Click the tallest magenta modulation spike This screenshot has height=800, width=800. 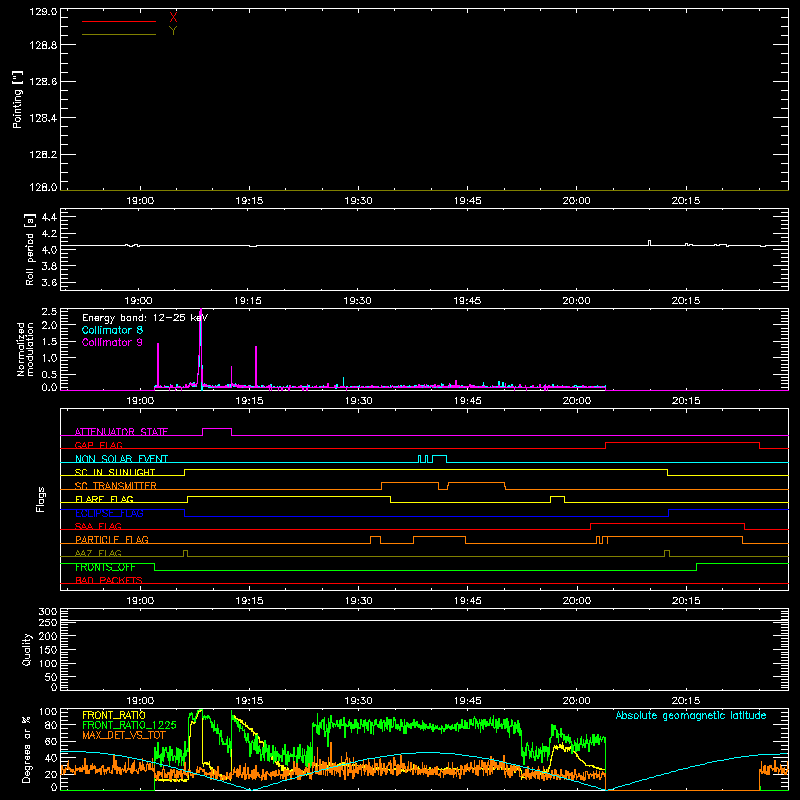click(x=201, y=347)
